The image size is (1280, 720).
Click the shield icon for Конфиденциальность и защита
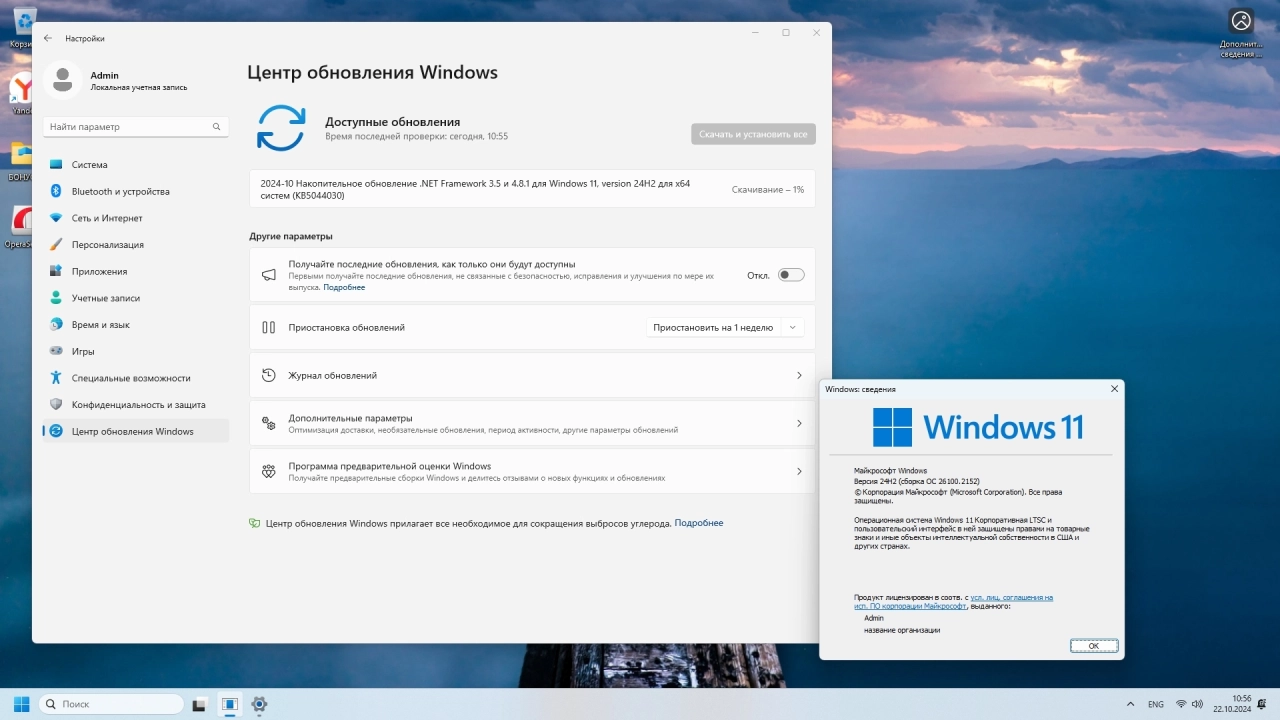56,404
